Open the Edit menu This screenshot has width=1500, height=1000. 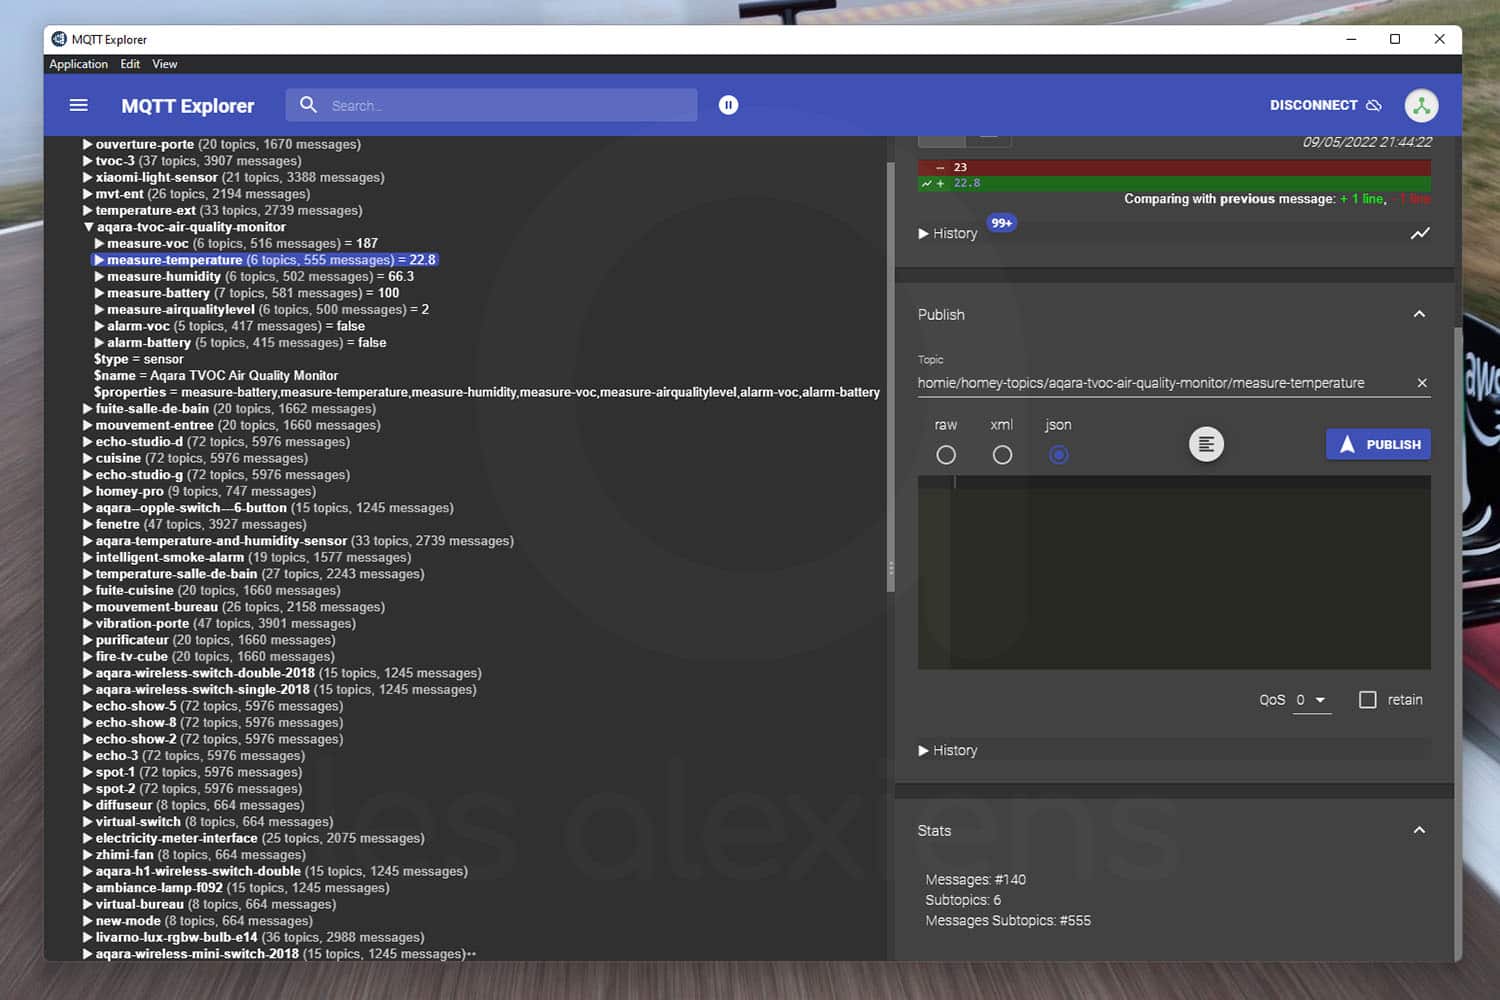pyautogui.click(x=130, y=64)
